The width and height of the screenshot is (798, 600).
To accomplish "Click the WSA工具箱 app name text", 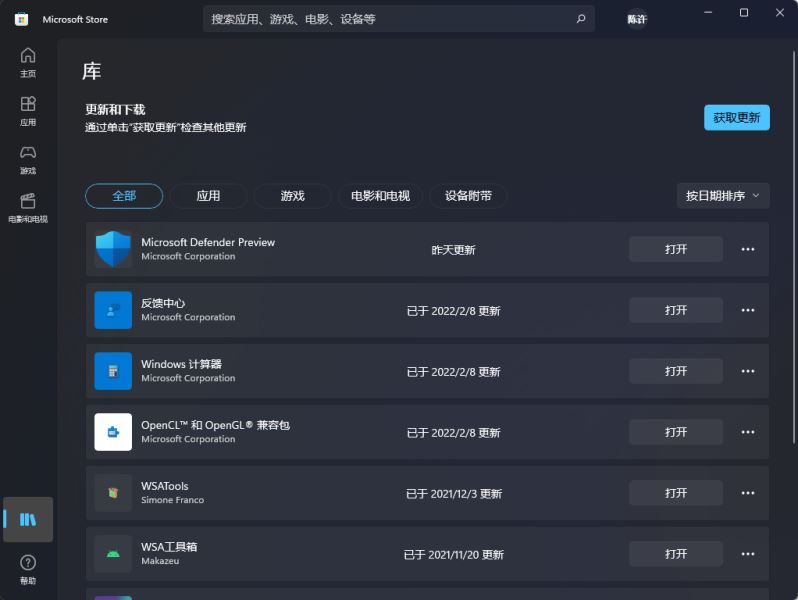I will 169,547.
